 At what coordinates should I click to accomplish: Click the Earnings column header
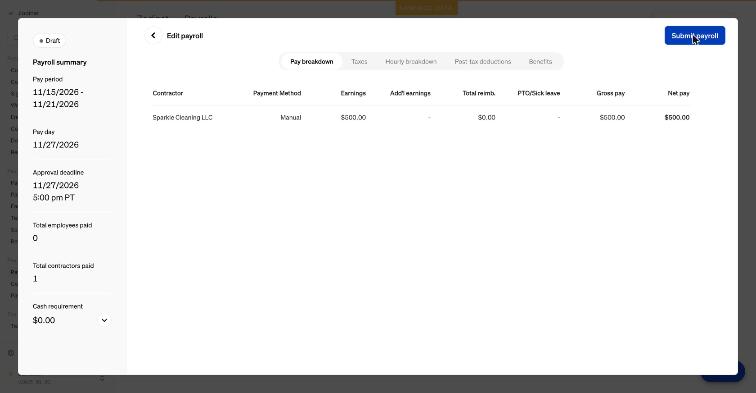point(353,94)
